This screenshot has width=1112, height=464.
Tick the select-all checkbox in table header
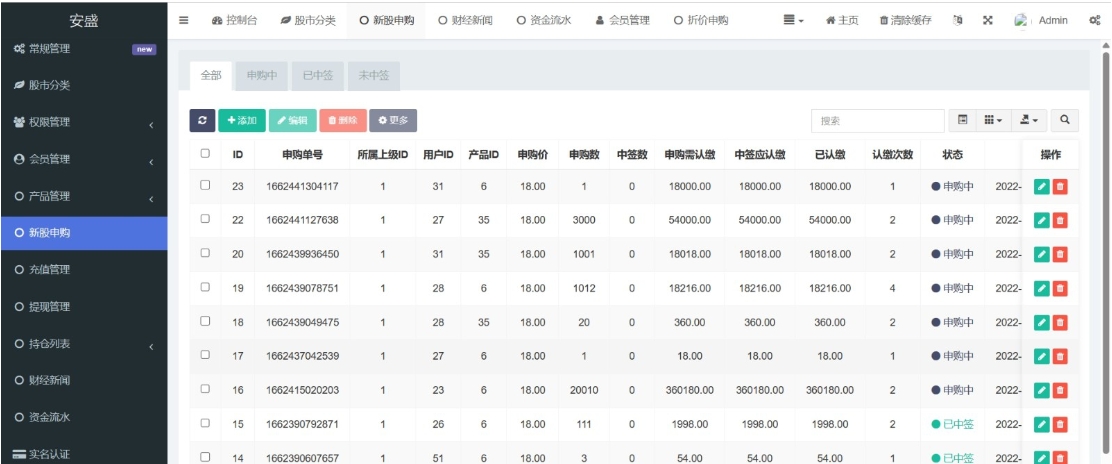click(x=205, y=154)
